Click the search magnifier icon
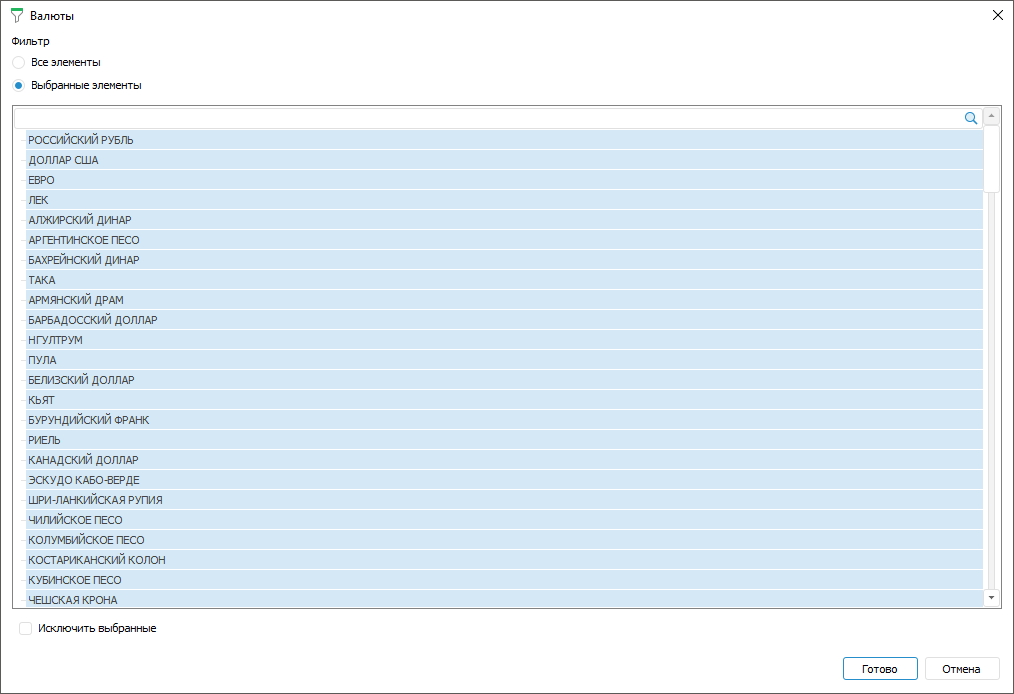1014x694 pixels. click(970, 118)
